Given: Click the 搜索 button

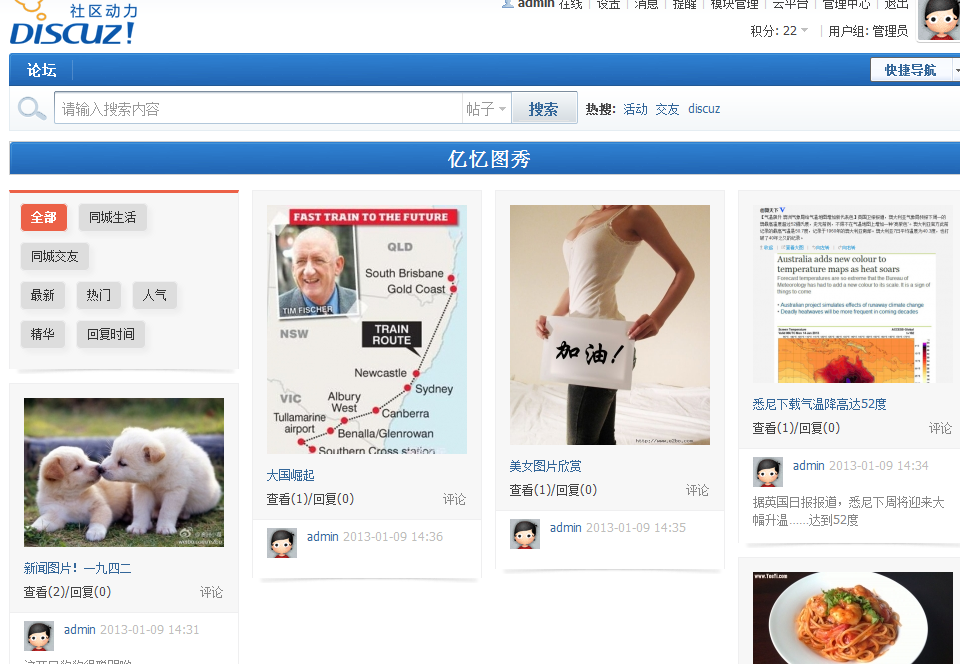Looking at the screenshot, I should (544, 109).
